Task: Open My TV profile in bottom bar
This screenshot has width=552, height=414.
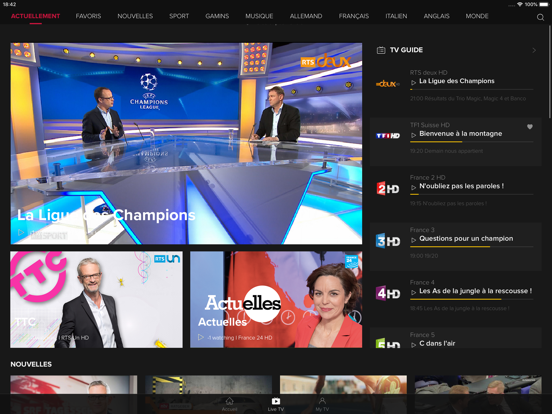Action: tap(322, 404)
